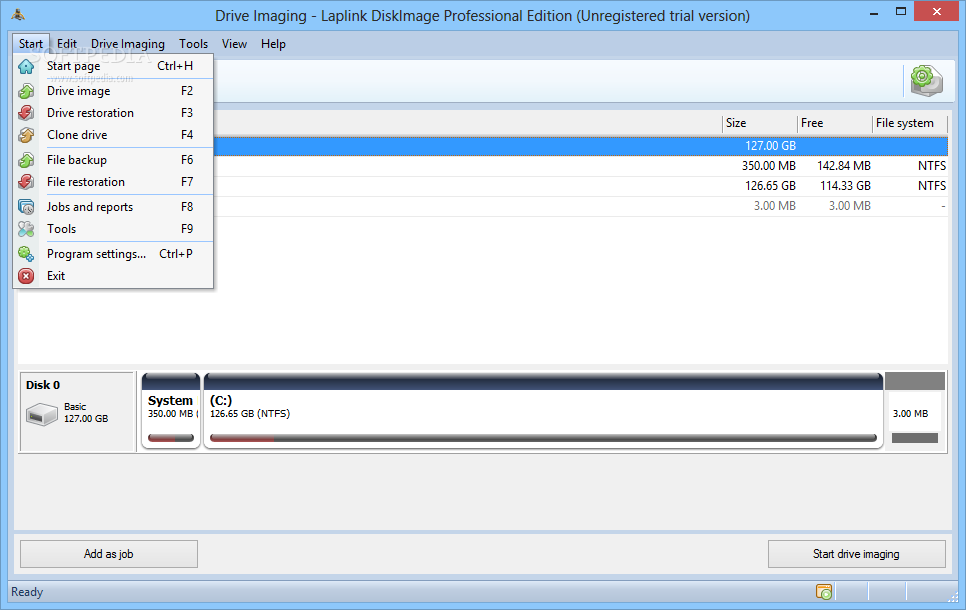The image size is (966, 610).
Task: Click the green Drive image arrow icon
Action: point(26,91)
